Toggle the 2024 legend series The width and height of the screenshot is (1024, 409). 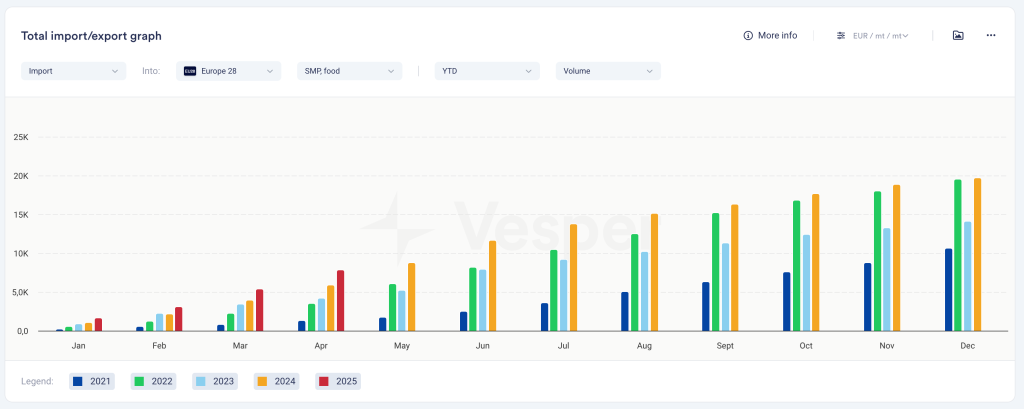[276, 382]
